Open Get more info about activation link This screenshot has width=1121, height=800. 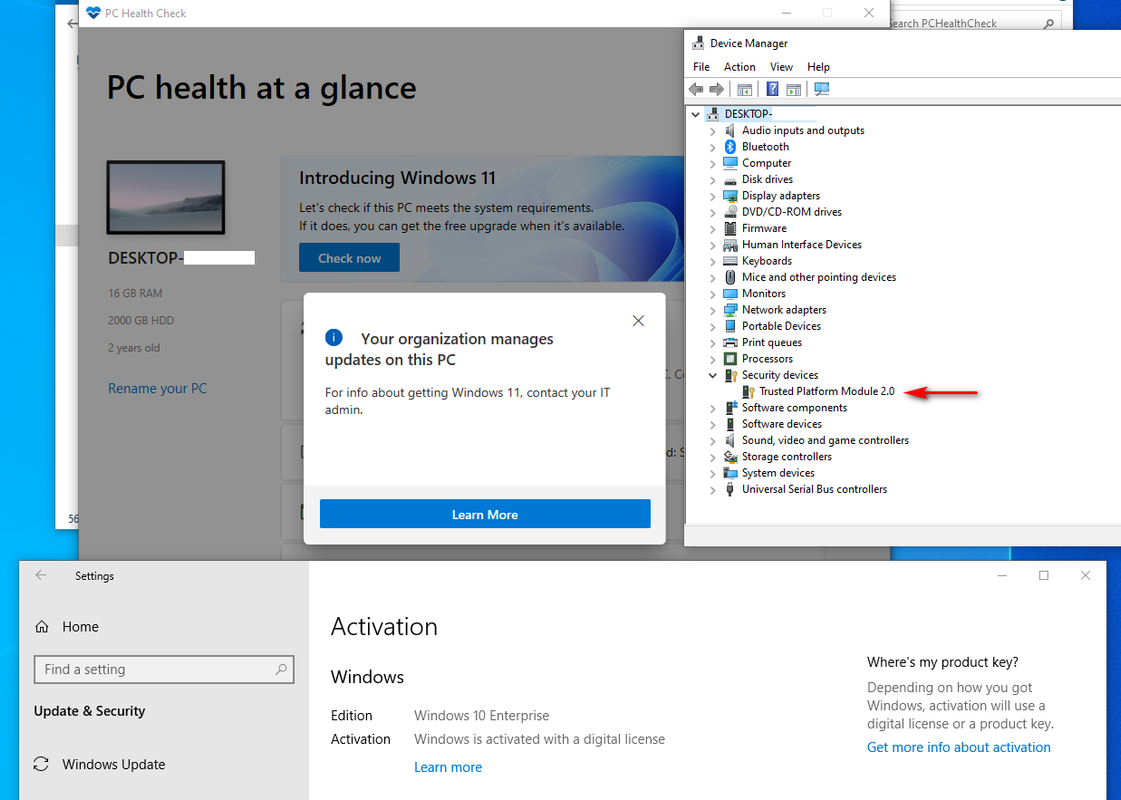[959, 747]
